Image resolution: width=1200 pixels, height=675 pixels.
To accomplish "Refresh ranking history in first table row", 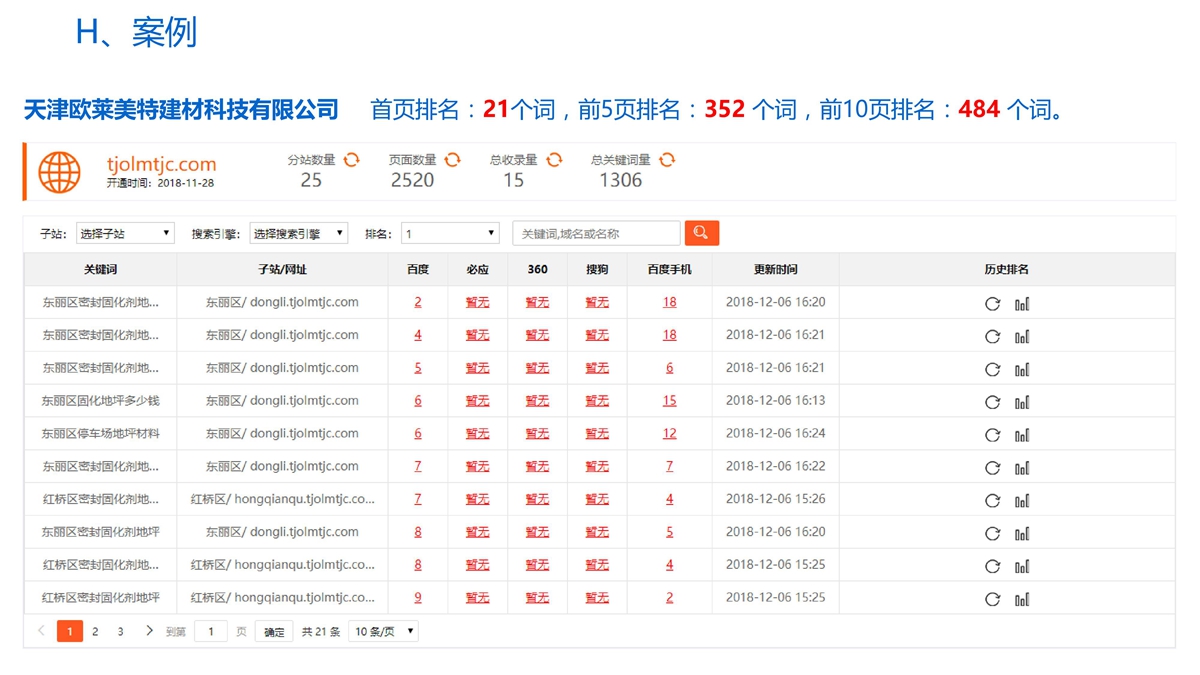I will point(992,304).
